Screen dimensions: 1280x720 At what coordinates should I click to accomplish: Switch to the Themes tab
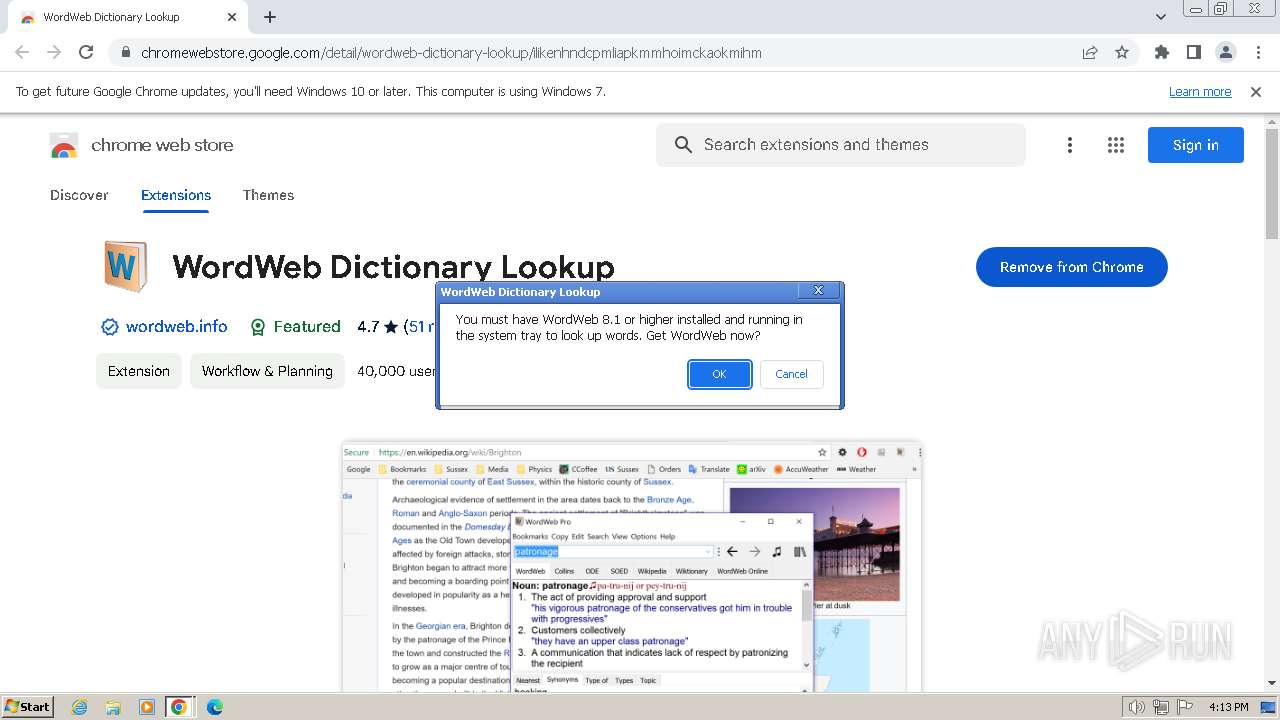268,195
